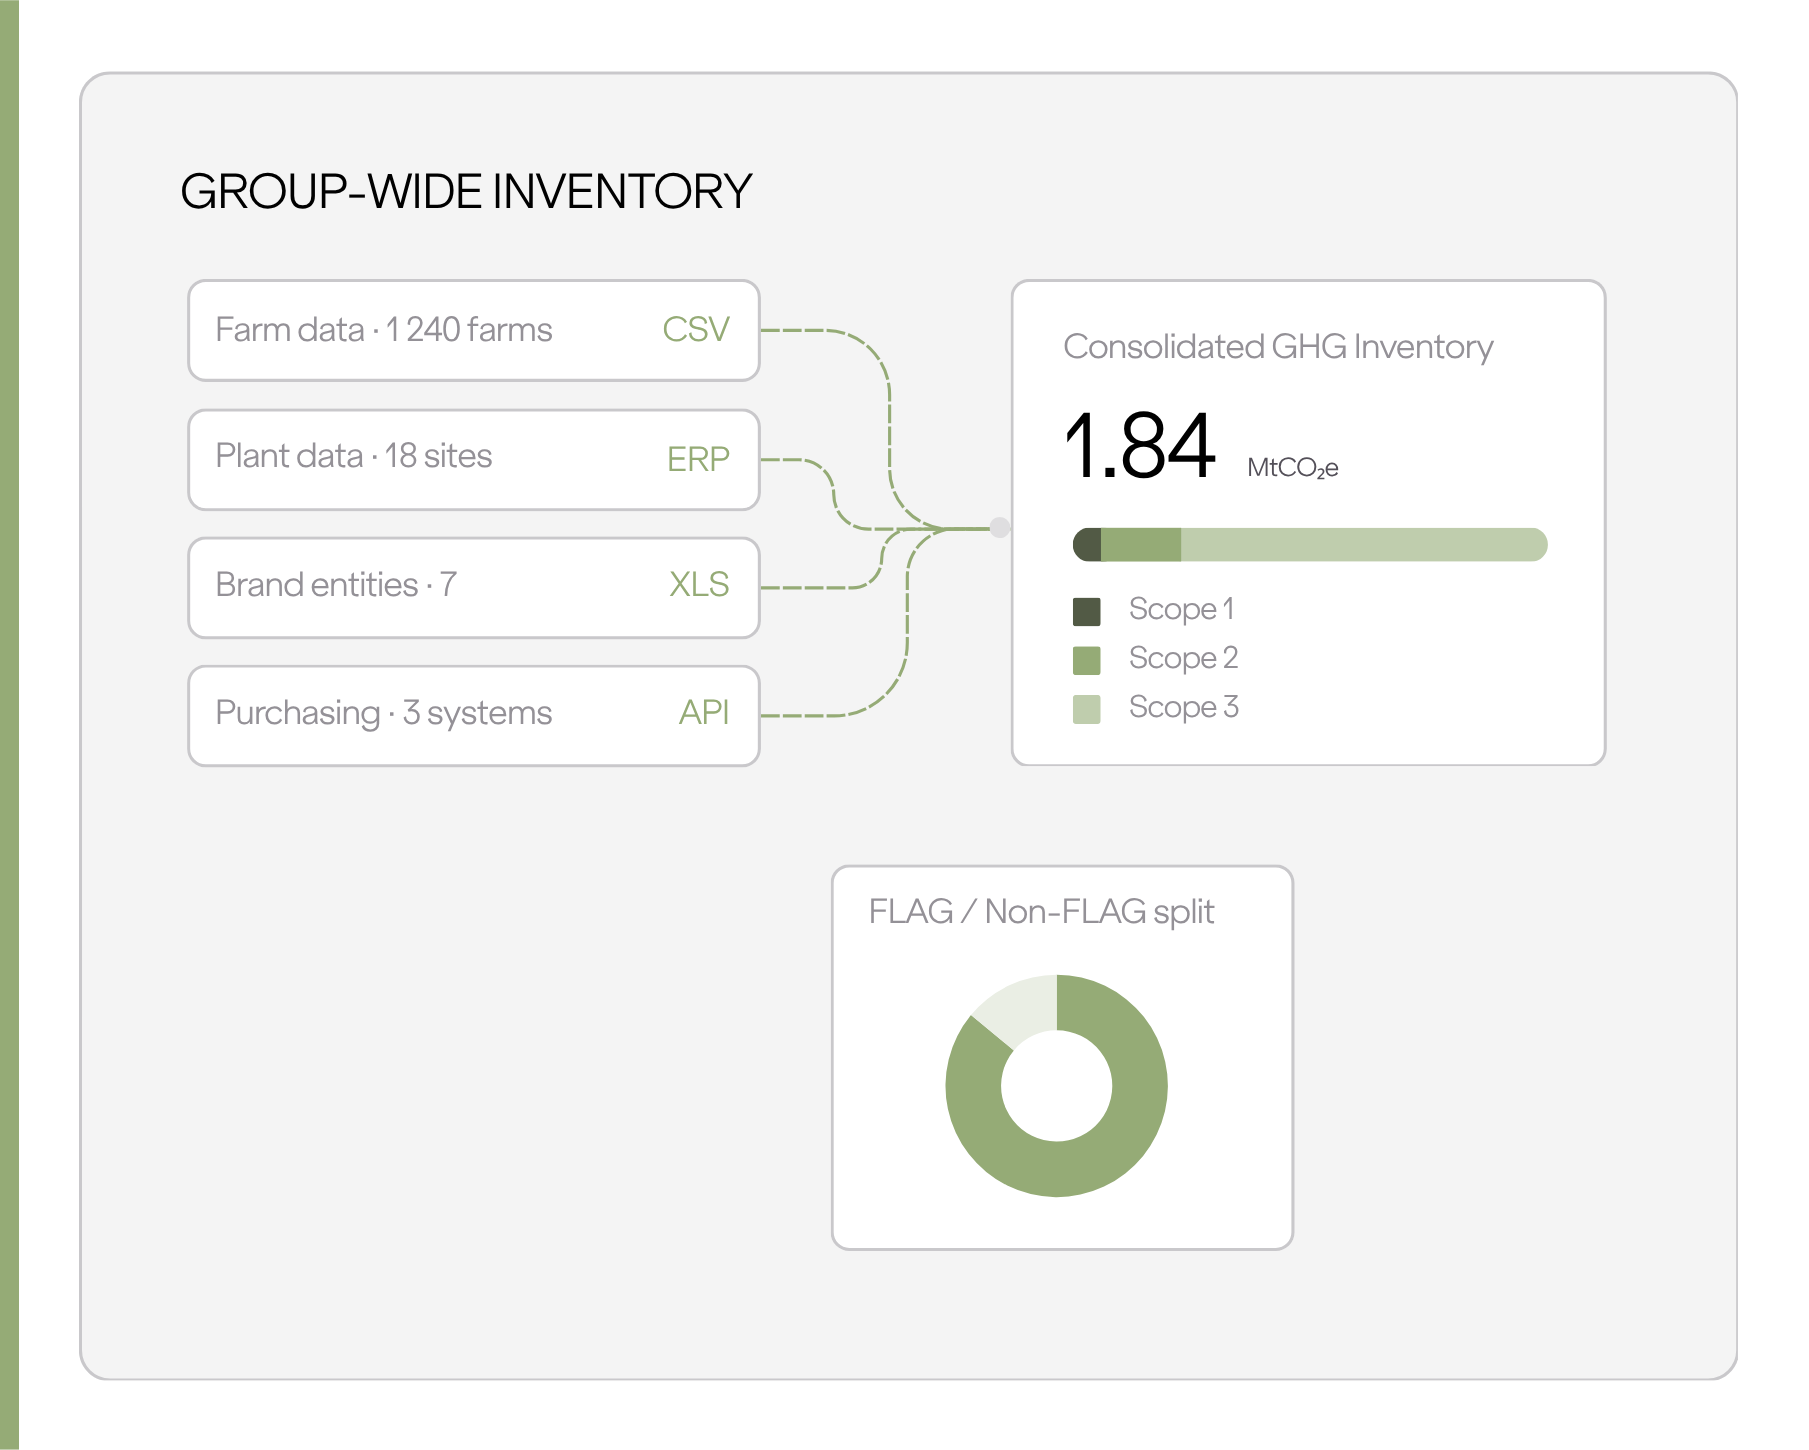The width and height of the screenshot is (1809, 1450).
Task: Click the Scope 2 green legend swatch
Action: tap(1086, 660)
